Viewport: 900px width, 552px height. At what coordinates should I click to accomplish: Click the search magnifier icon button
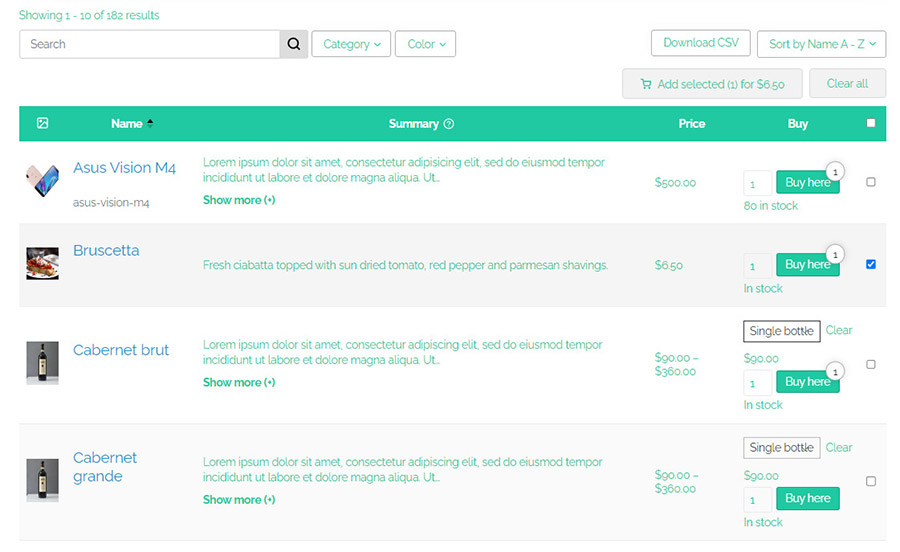[293, 44]
